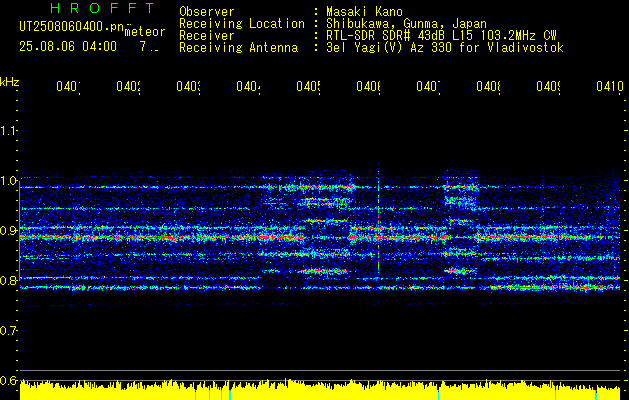The height and width of the screenshot is (400, 629).
Task: Click the 0403 time marker on the axis
Action: pyautogui.click(x=189, y=86)
